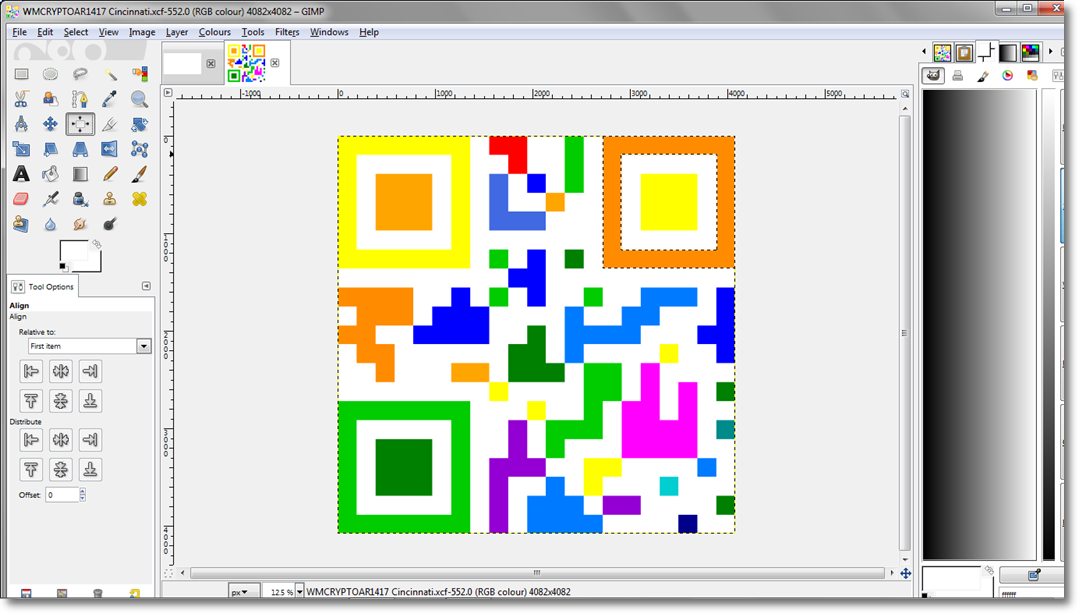This screenshot has height=615, width=1080.
Task: Distribute tops of targets
Action: 31,470
